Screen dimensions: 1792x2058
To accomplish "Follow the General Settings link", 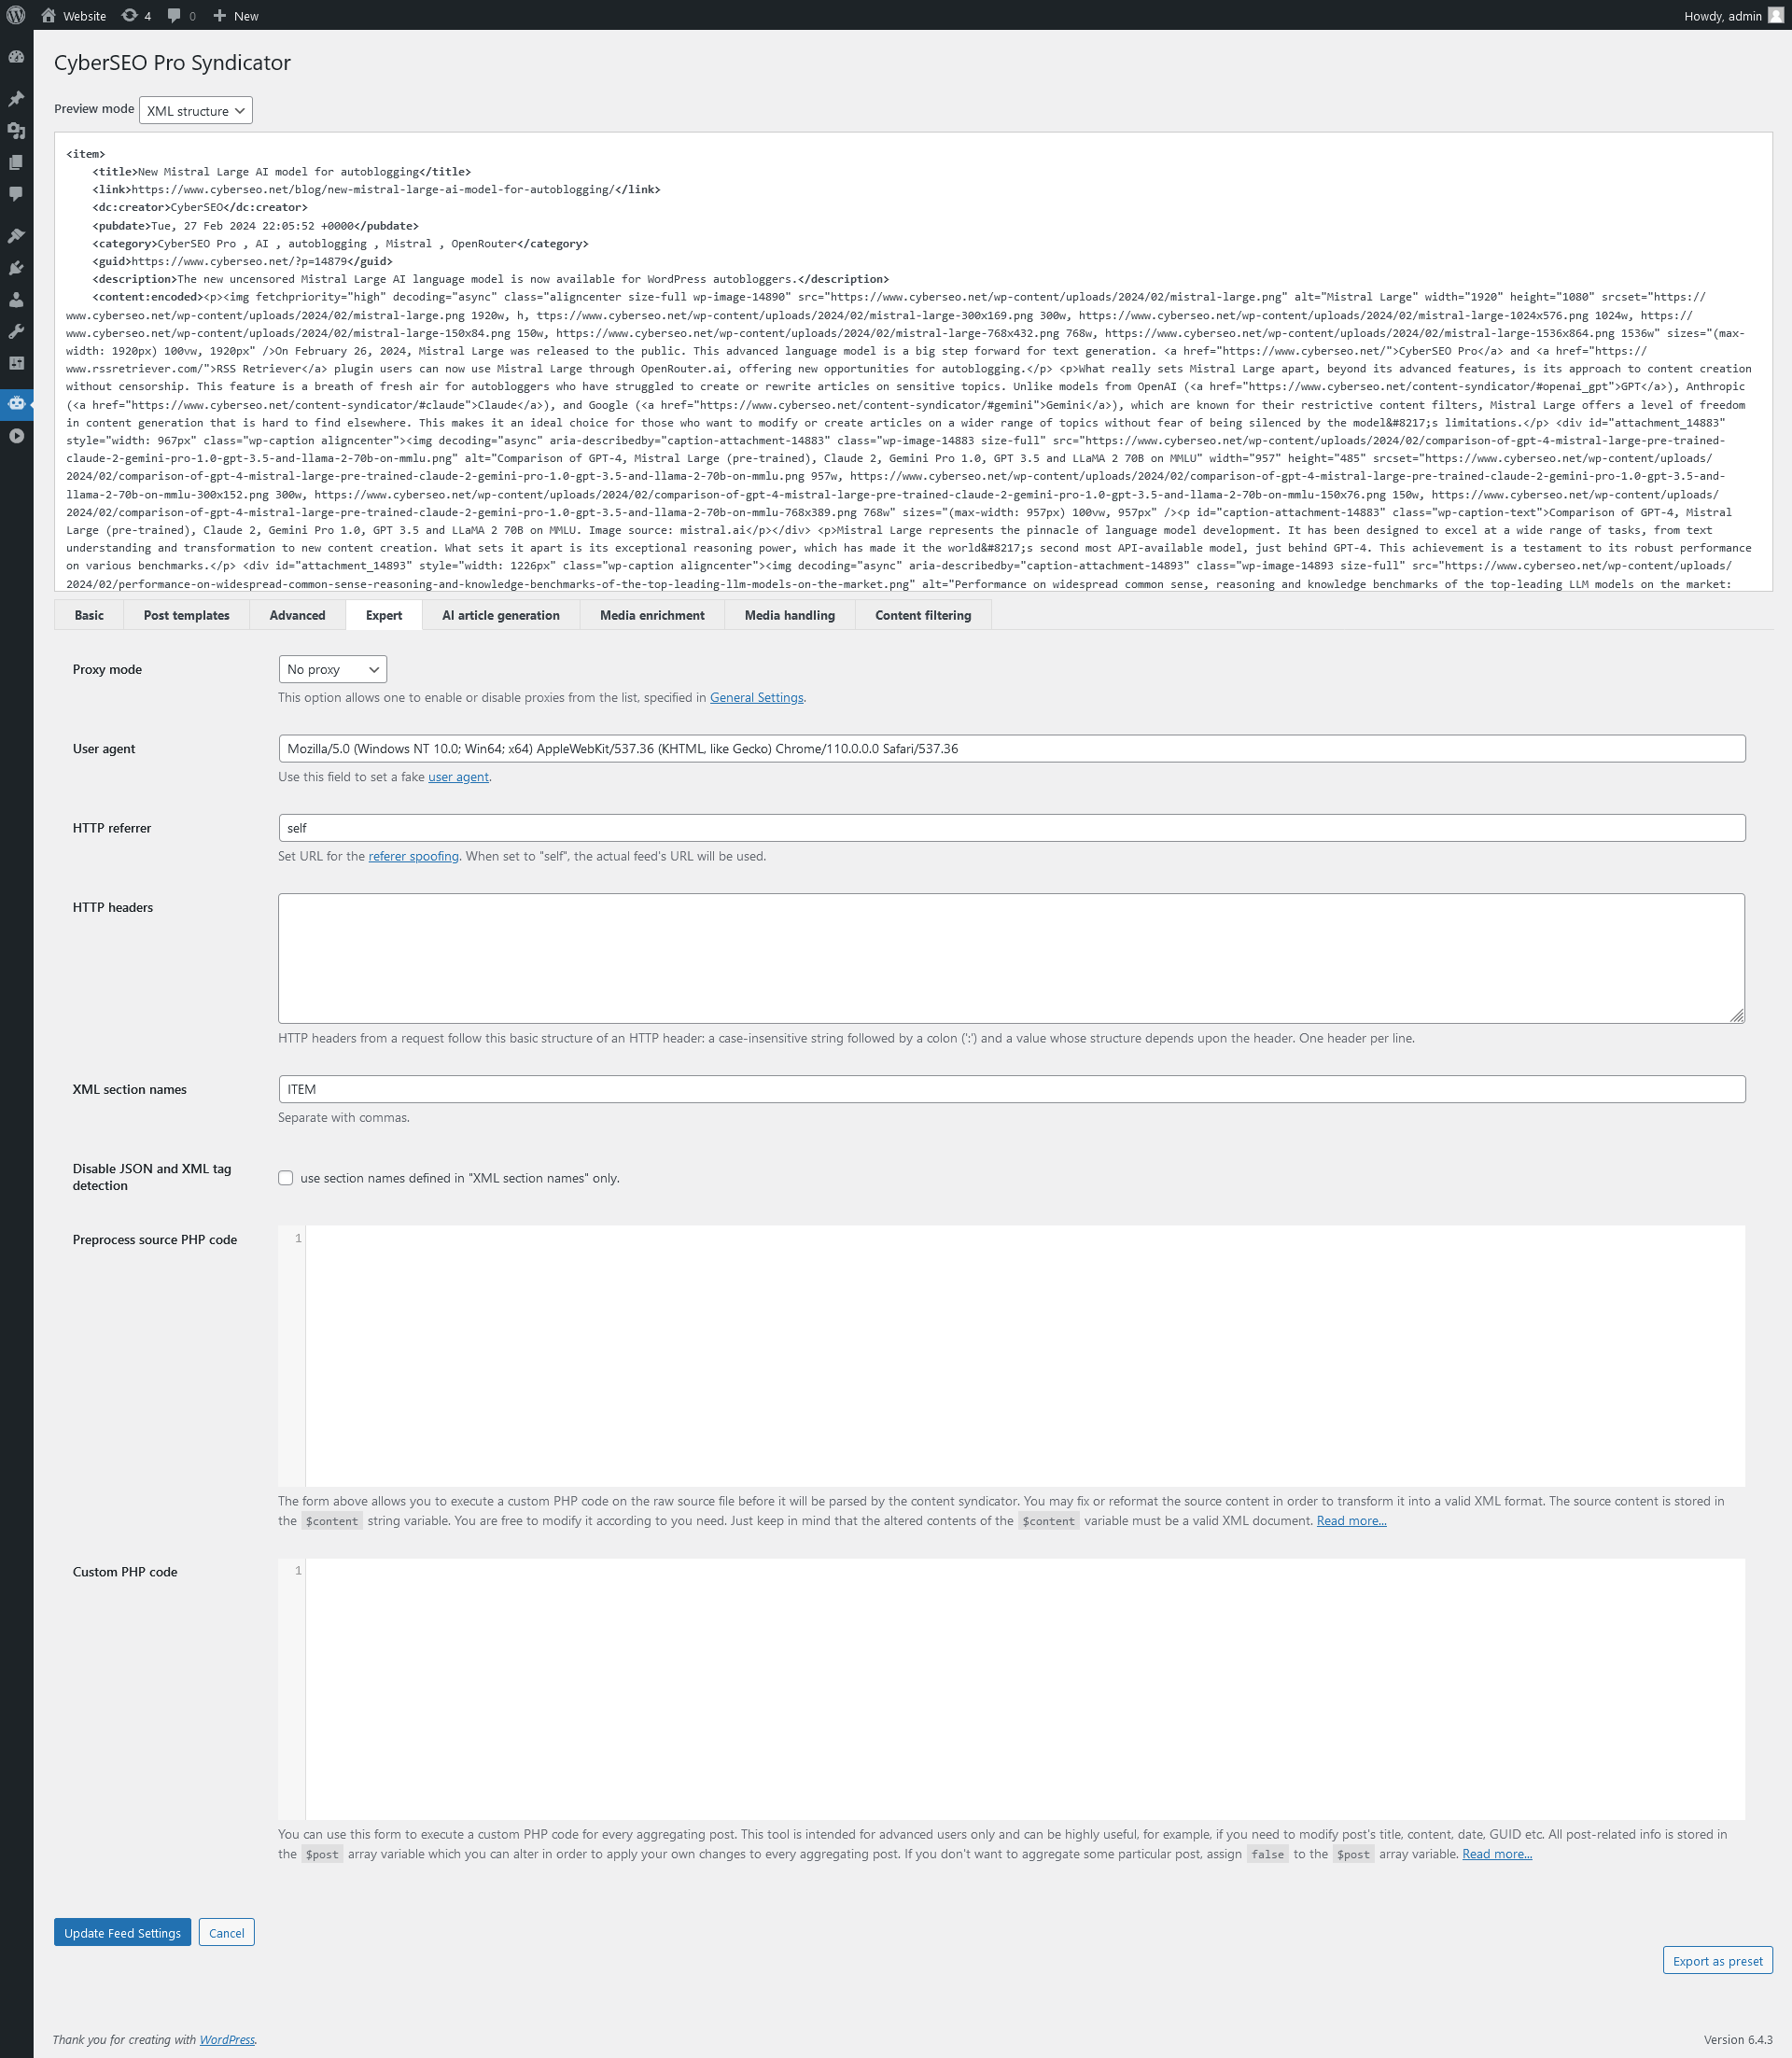I will pyautogui.click(x=756, y=698).
